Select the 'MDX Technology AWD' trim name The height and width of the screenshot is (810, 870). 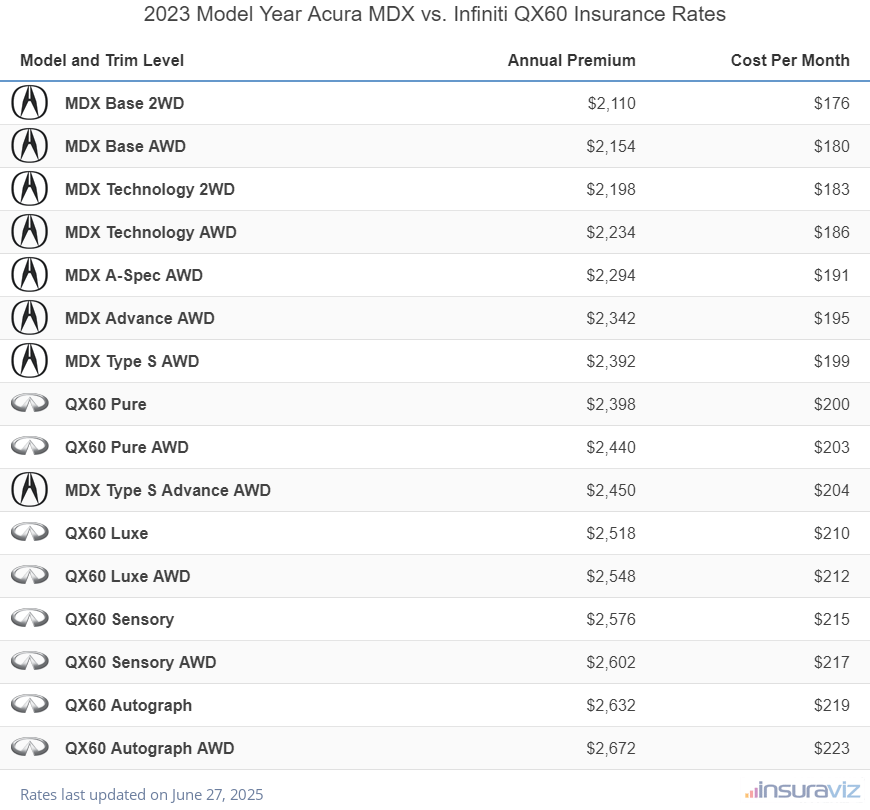click(x=151, y=232)
